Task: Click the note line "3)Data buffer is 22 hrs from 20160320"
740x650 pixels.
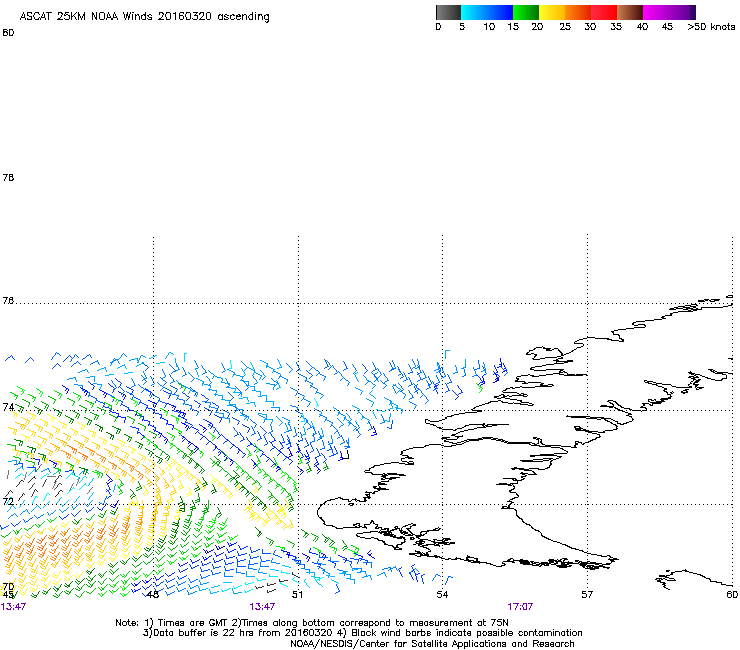Action: [362, 633]
